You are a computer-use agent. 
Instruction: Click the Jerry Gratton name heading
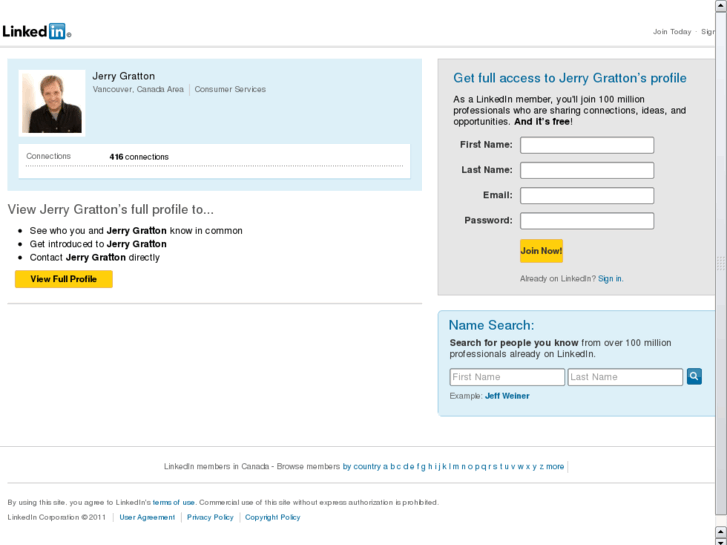coord(123,76)
